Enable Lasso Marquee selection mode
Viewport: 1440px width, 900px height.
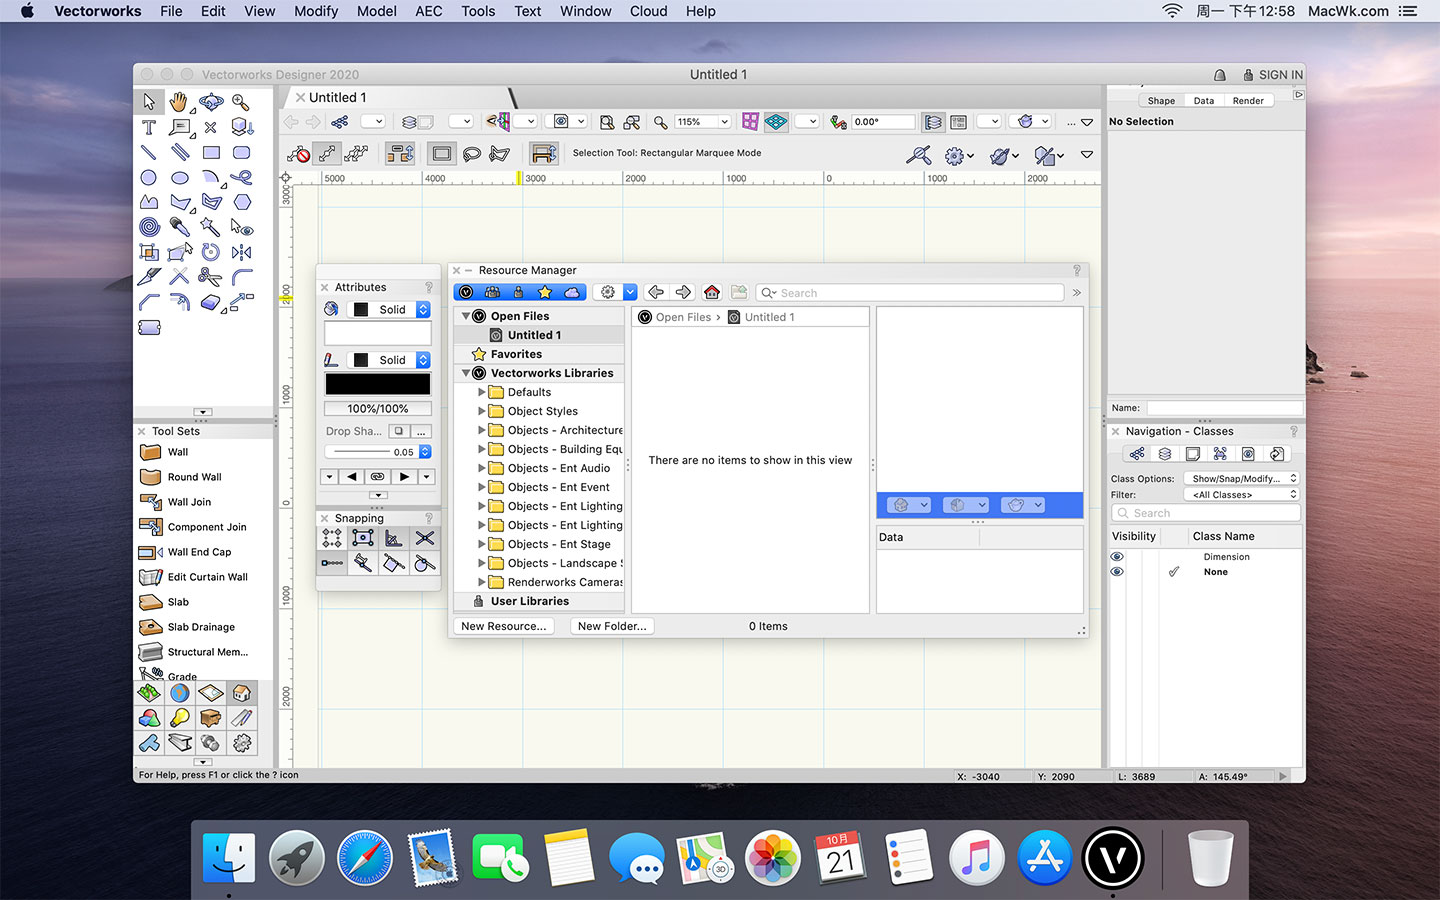click(472, 153)
